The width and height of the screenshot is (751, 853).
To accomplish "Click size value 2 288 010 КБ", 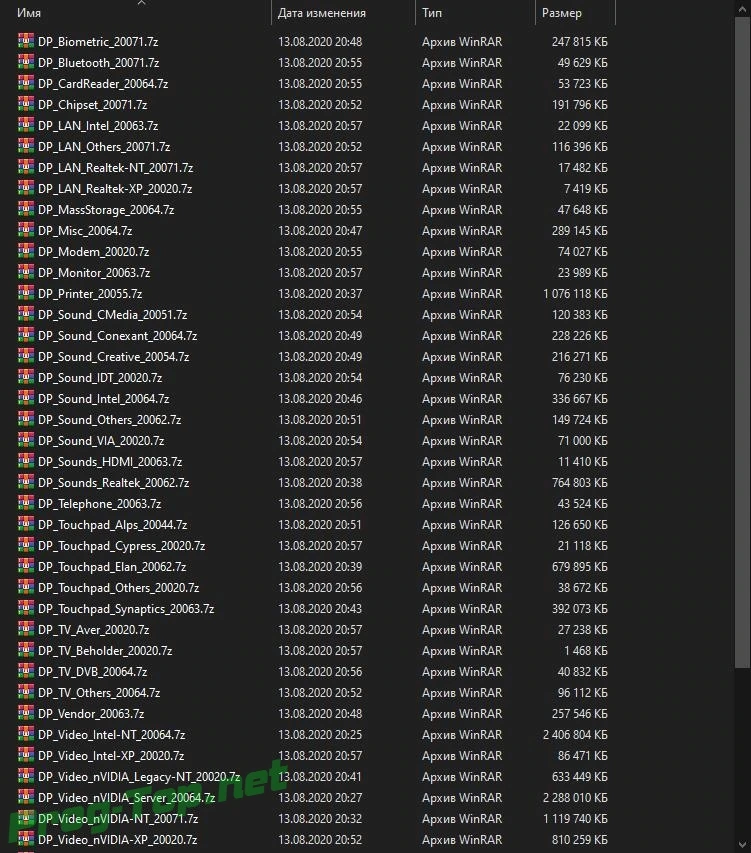I will (575, 798).
